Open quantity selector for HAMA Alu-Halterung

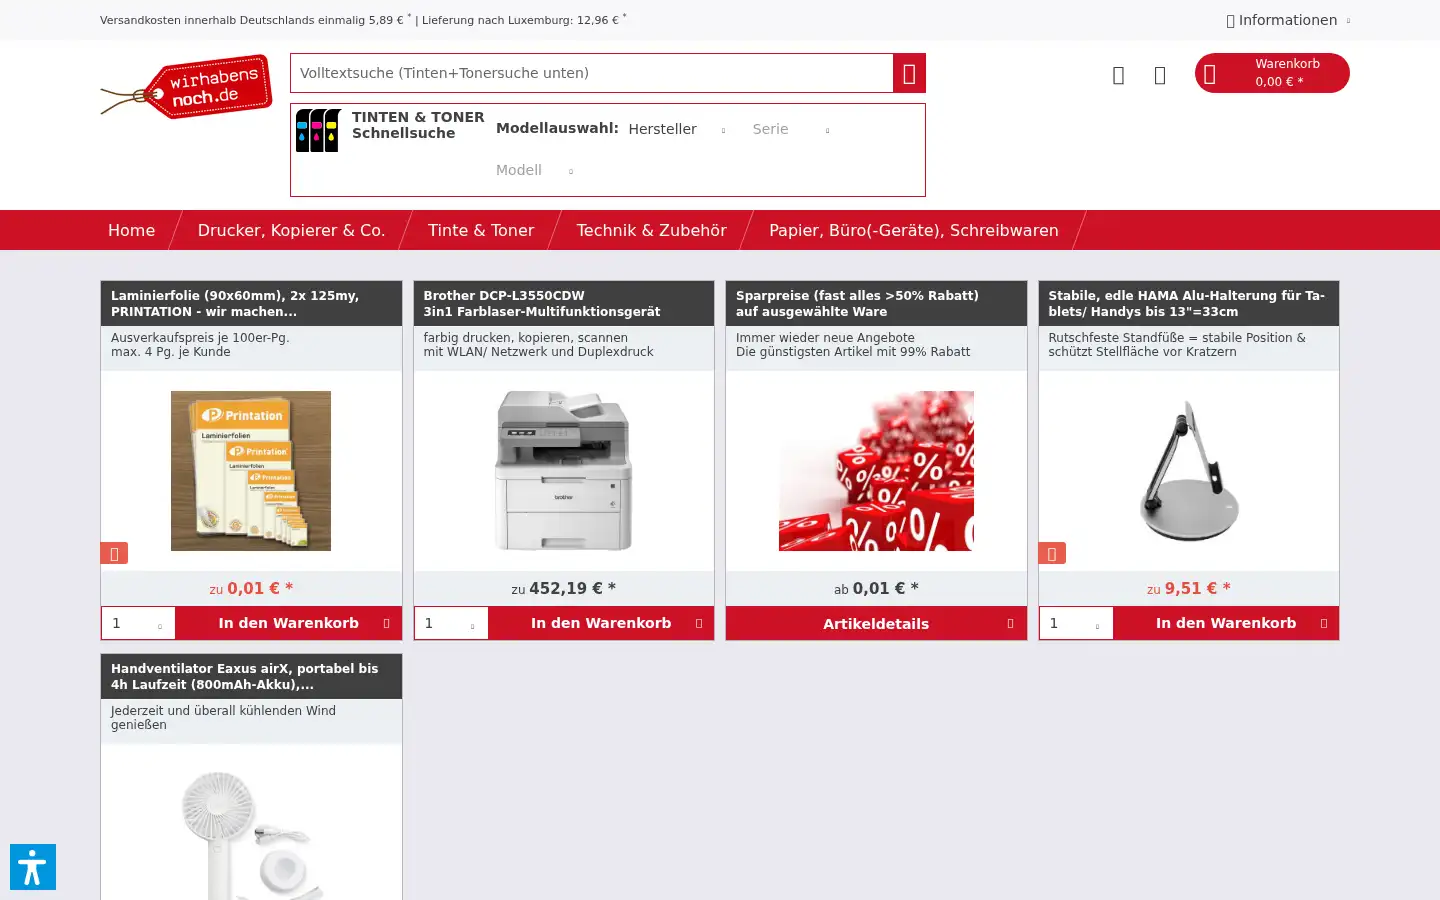1076,623
